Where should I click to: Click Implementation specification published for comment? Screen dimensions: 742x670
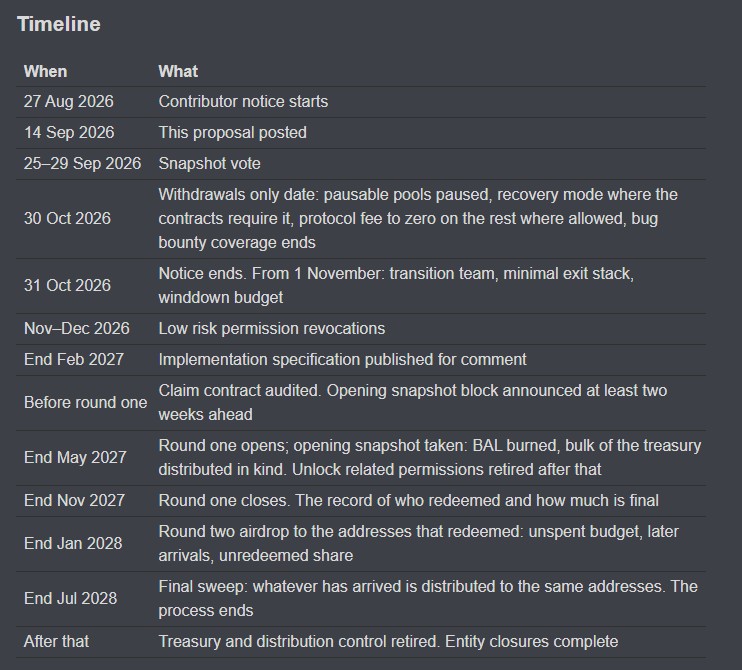pos(342,360)
